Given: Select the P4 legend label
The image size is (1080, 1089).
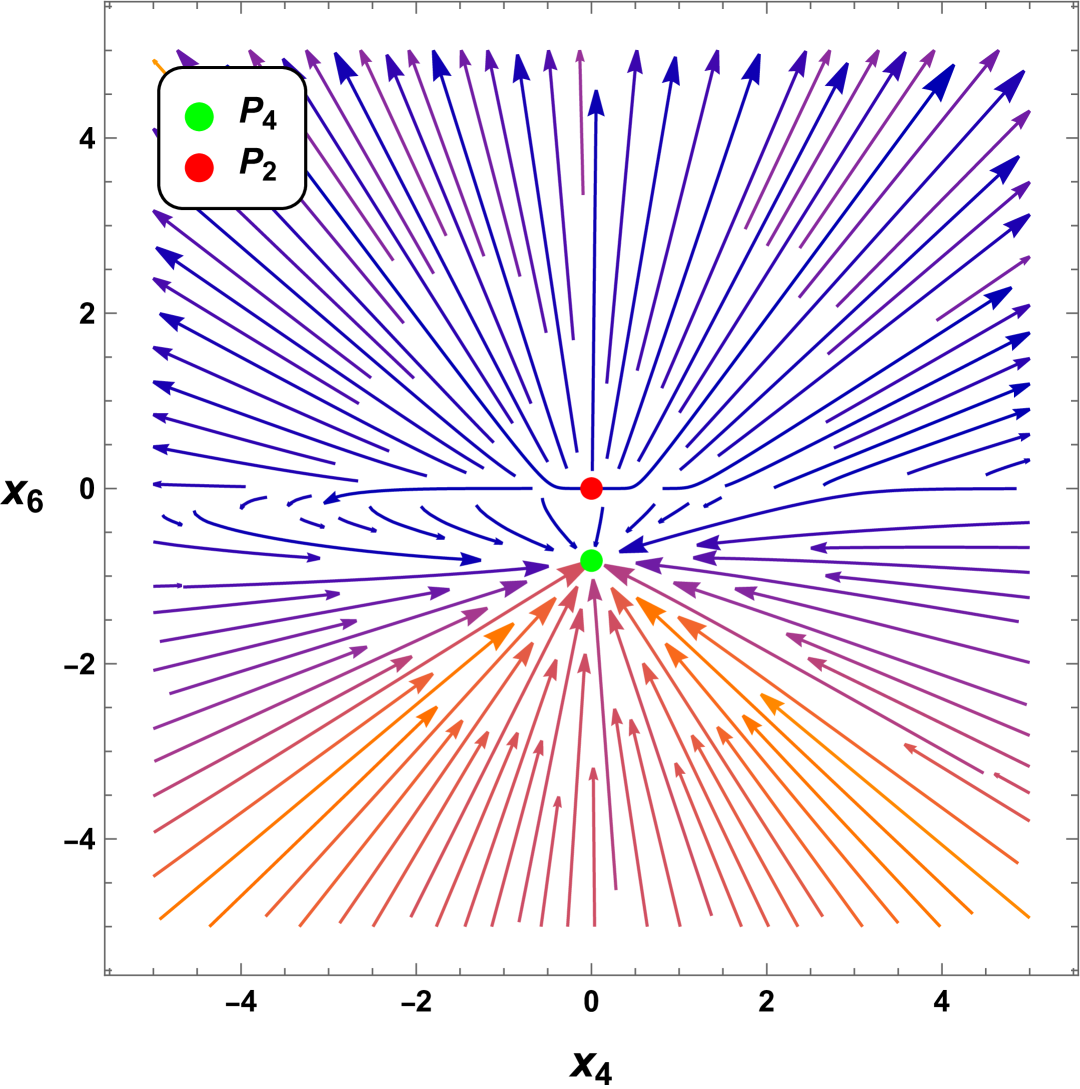Looking at the screenshot, I should point(258,113).
